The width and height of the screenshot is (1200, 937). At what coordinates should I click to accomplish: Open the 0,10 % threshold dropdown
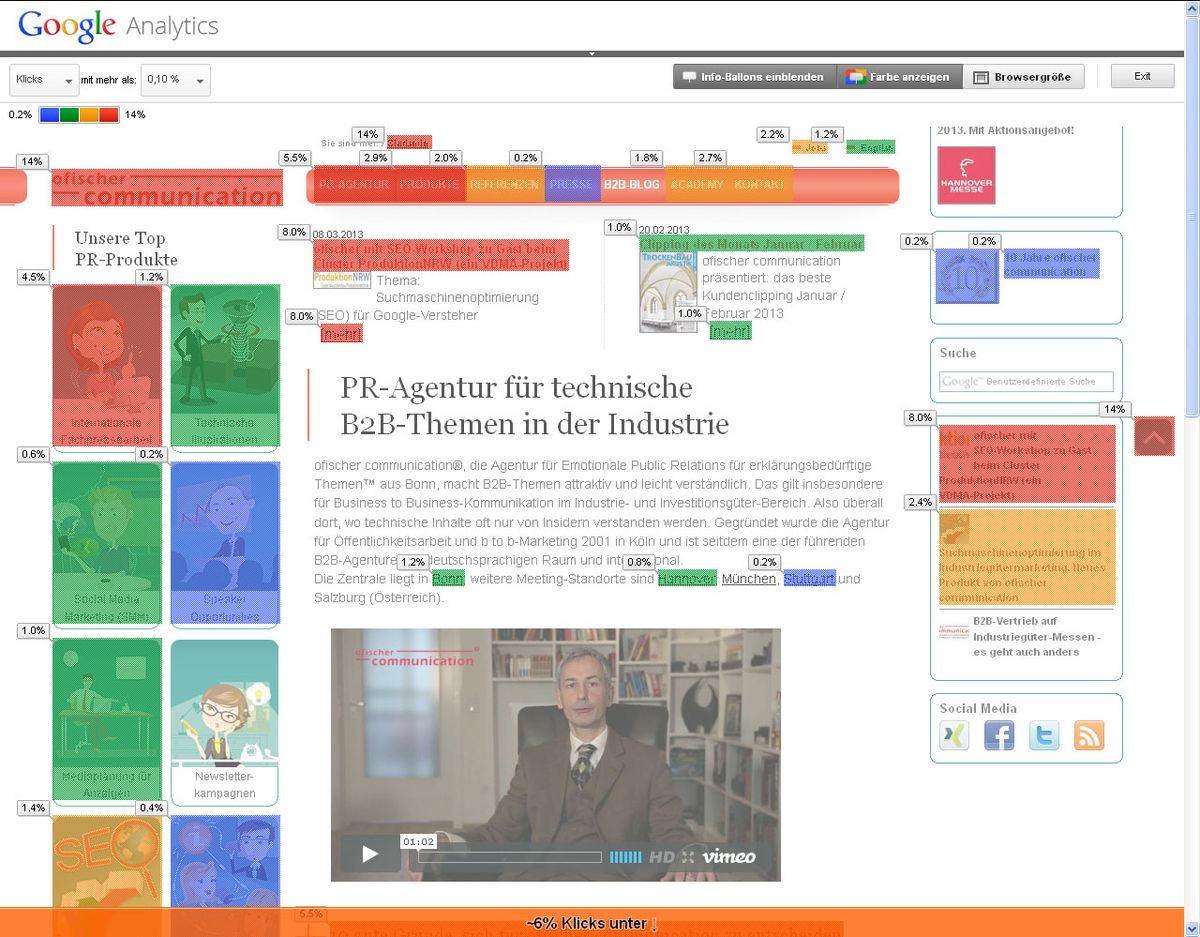pyautogui.click(x=176, y=80)
